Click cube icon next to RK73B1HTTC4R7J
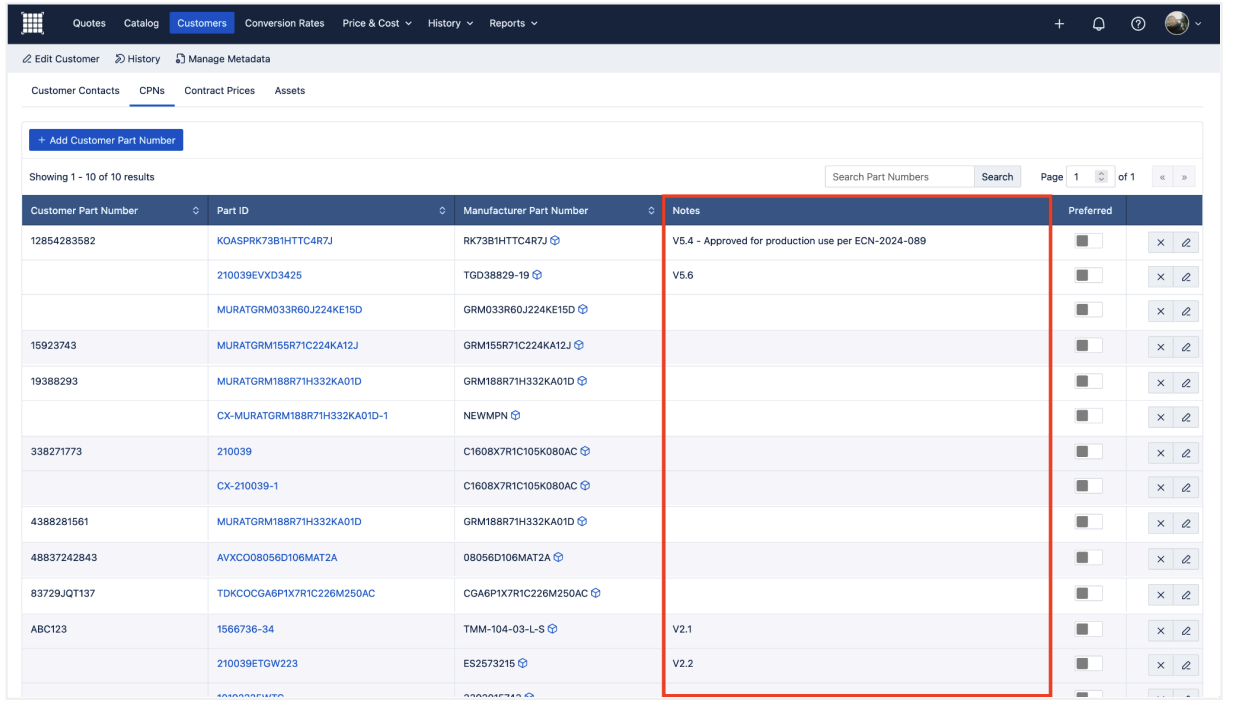 tap(555, 240)
